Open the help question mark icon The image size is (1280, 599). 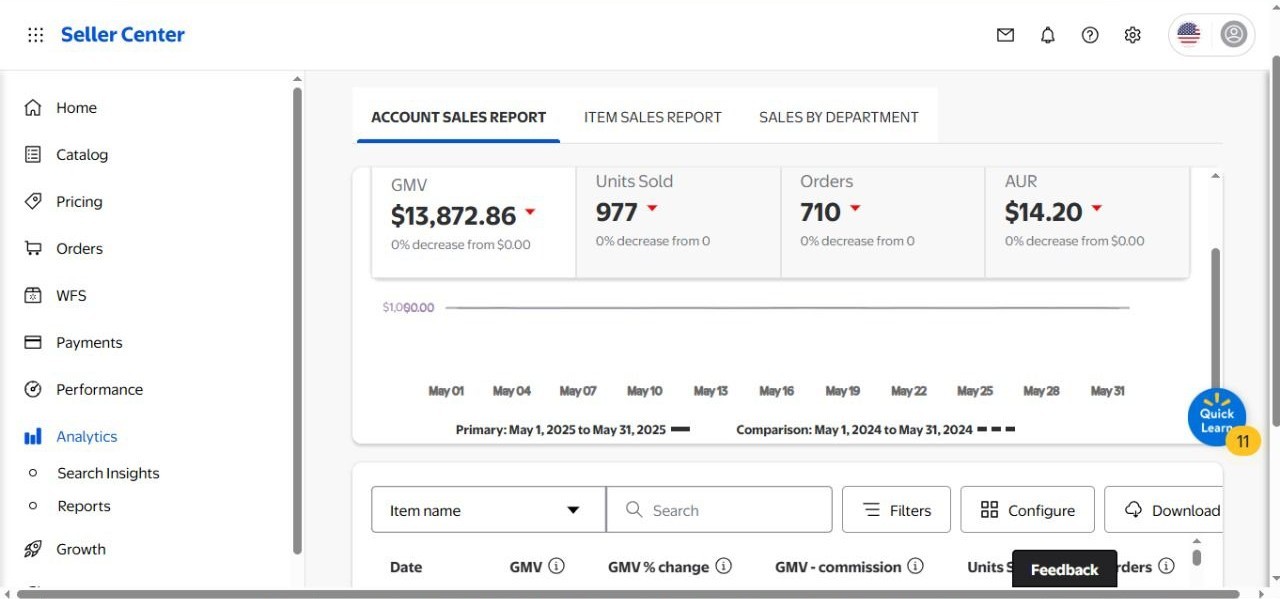coord(1090,35)
